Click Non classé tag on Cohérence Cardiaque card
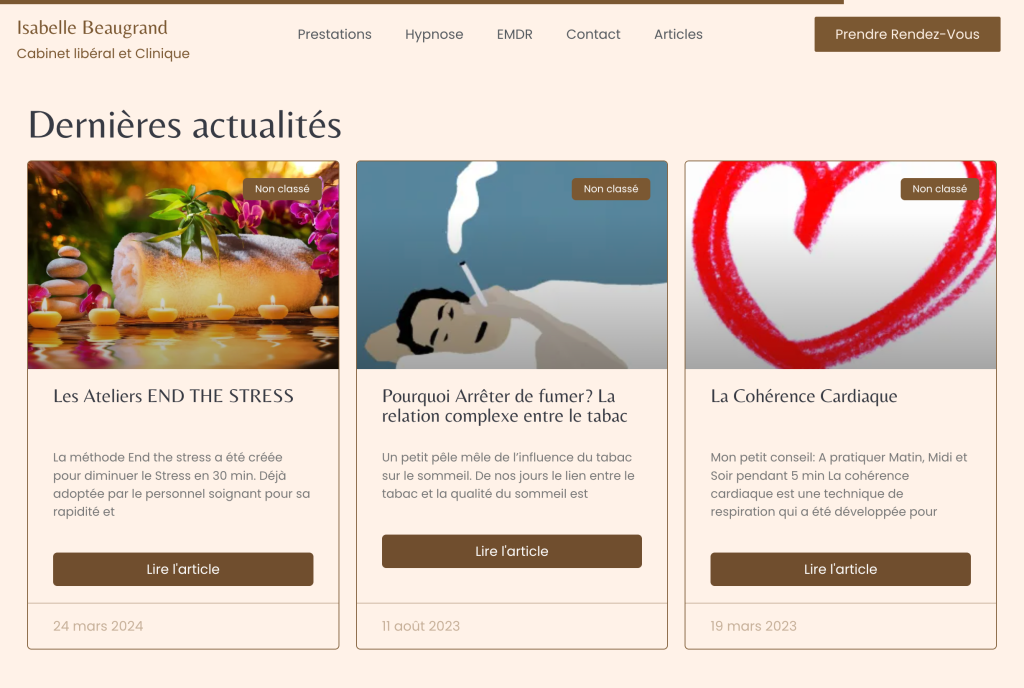Screen dimensions: 1024x688 point(939,189)
